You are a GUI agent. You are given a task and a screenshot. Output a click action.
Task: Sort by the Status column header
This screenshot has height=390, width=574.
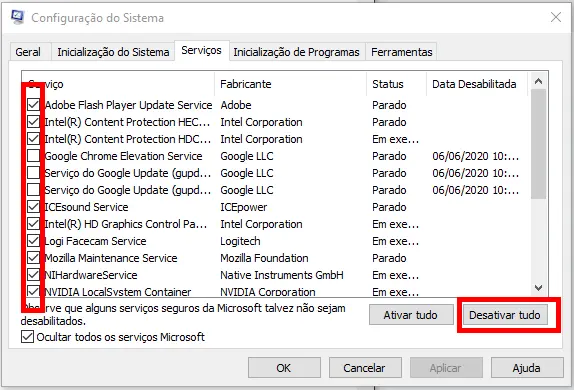pyautogui.click(x=396, y=84)
